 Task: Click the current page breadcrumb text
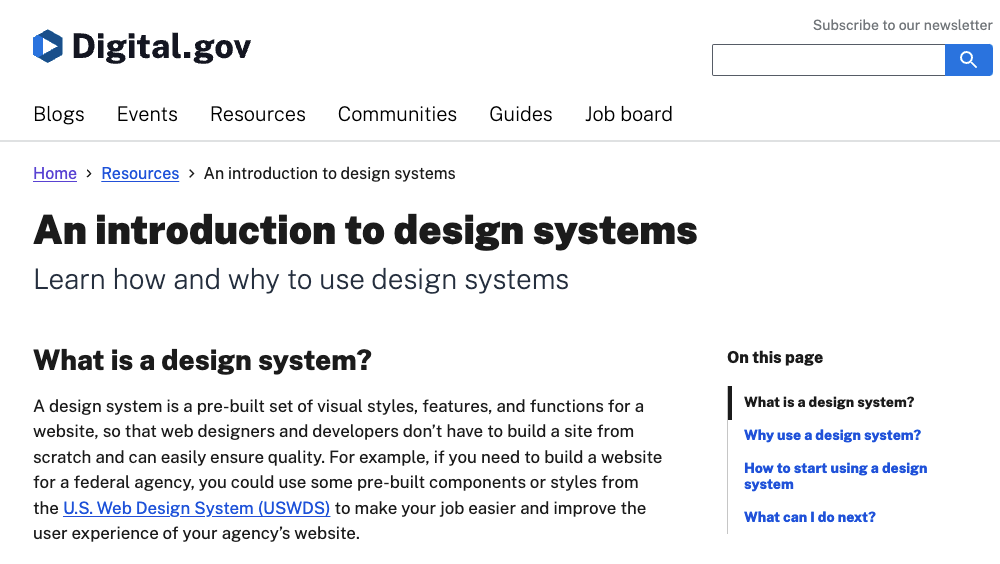click(x=329, y=173)
